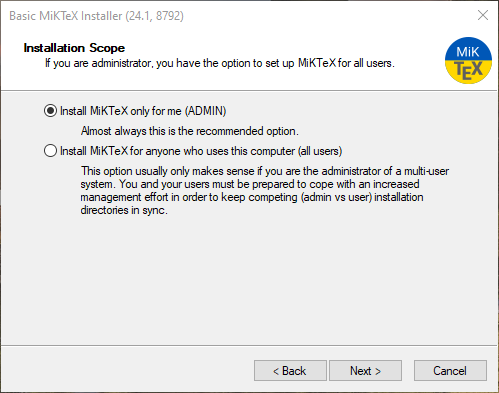The width and height of the screenshot is (499, 393).
Task: Abort setup with the Cancel button
Action: [450, 371]
